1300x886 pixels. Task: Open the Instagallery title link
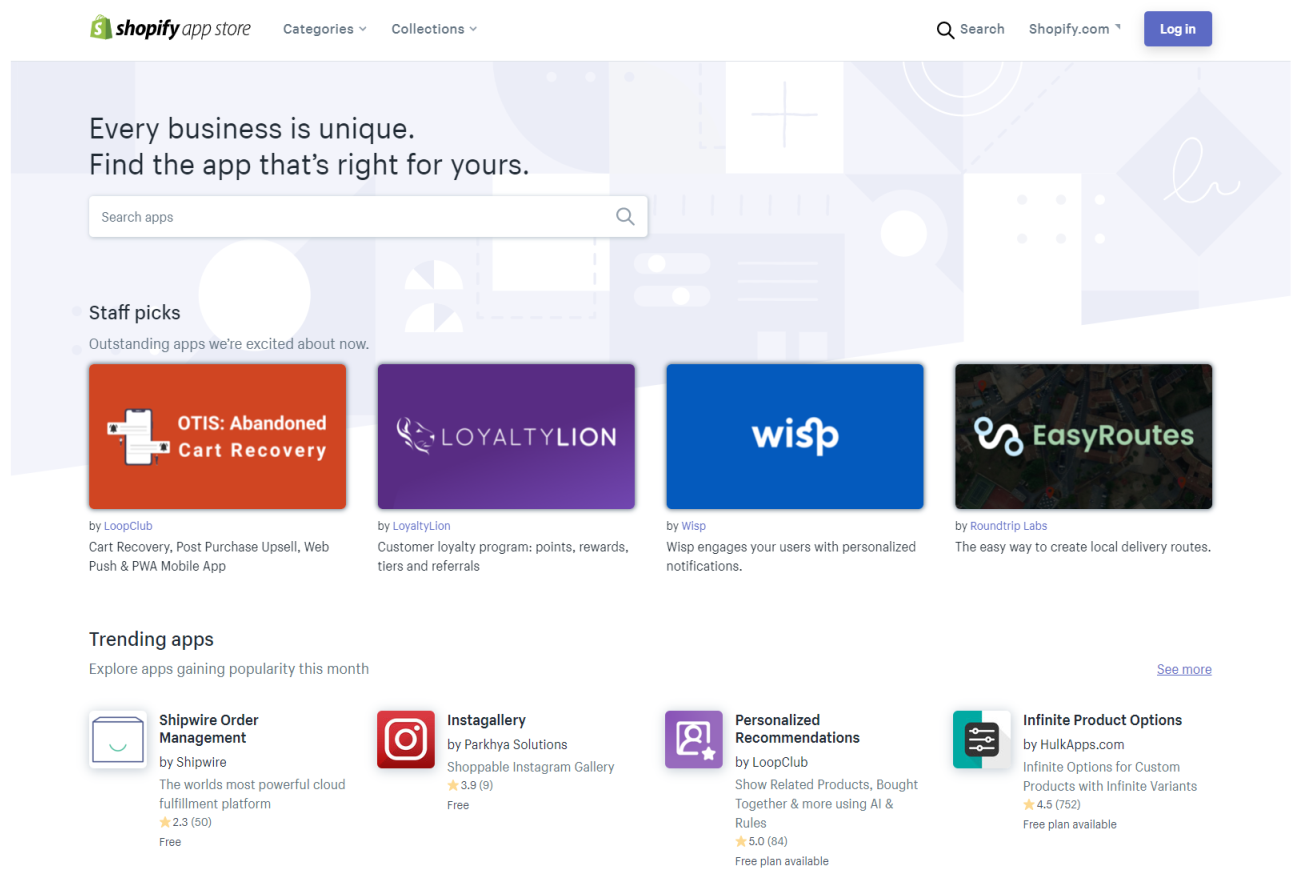pos(487,720)
